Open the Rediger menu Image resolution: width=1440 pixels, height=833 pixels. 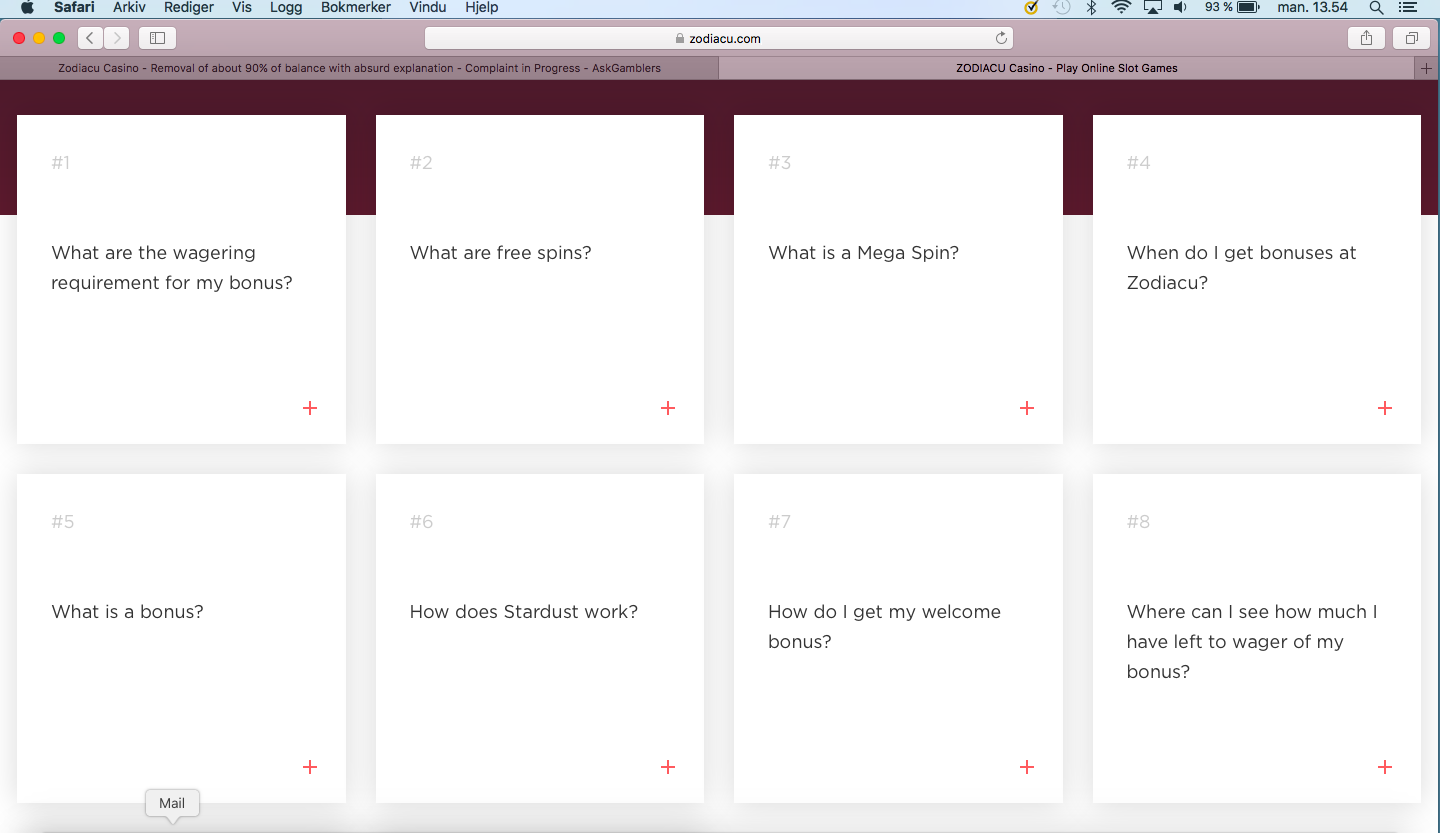pos(189,8)
